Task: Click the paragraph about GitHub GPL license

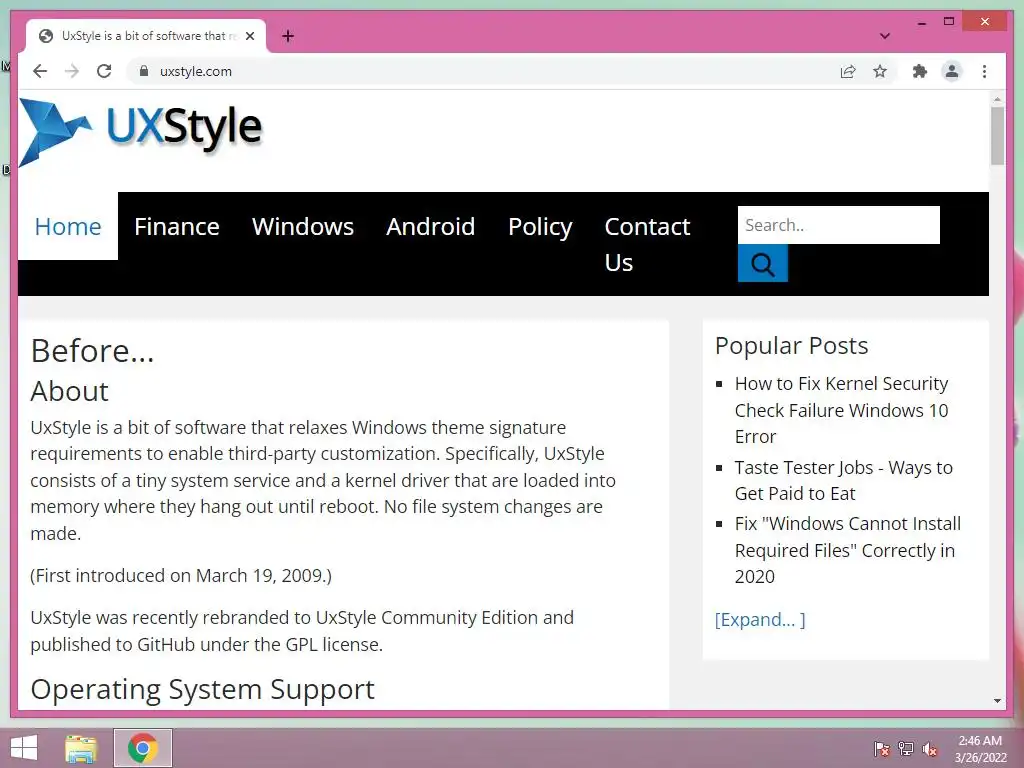Action: coord(302,631)
